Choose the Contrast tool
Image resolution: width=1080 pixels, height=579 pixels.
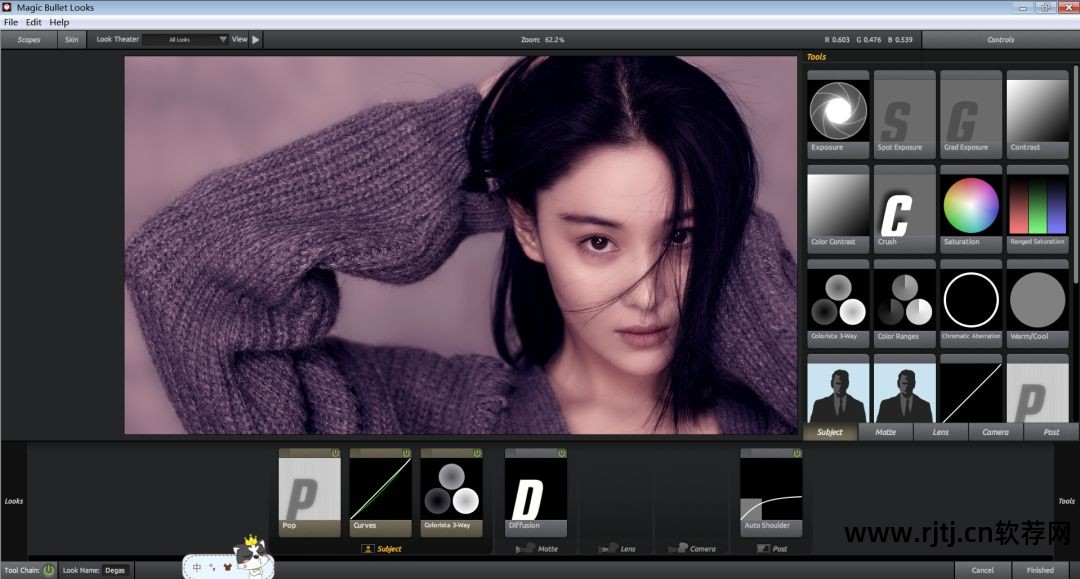tap(1037, 114)
